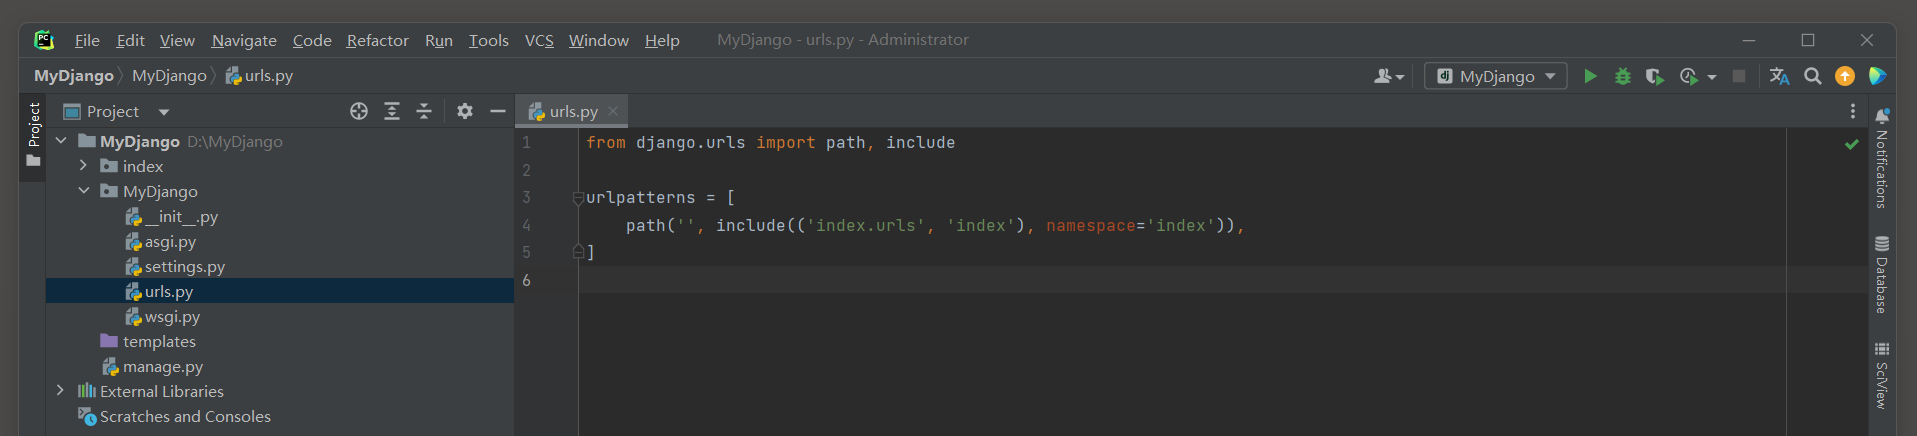Expand the index folder
Screen dimensions: 1917x436
(x=84, y=166)
